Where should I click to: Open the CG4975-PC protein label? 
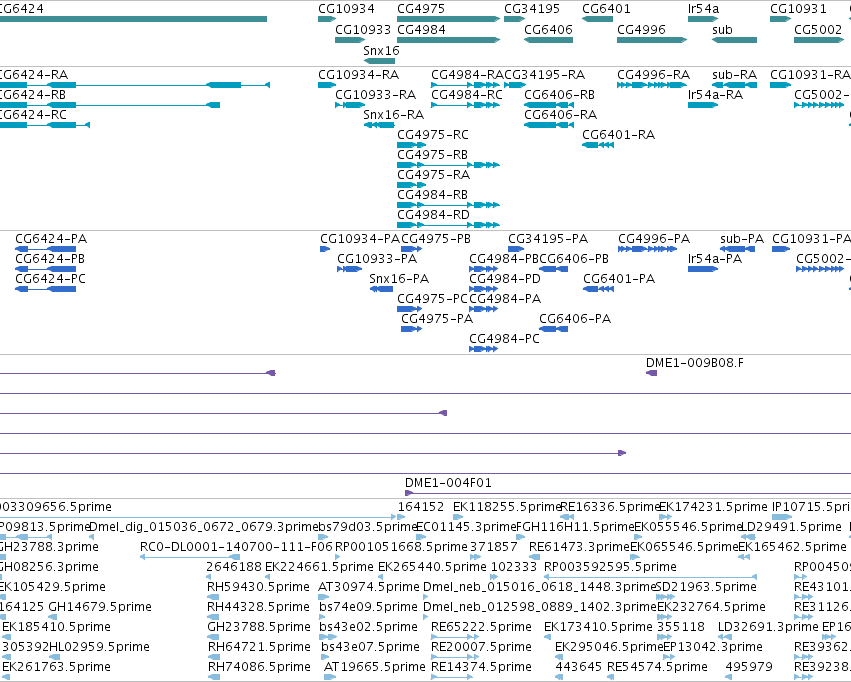click(x=433, y=299)
